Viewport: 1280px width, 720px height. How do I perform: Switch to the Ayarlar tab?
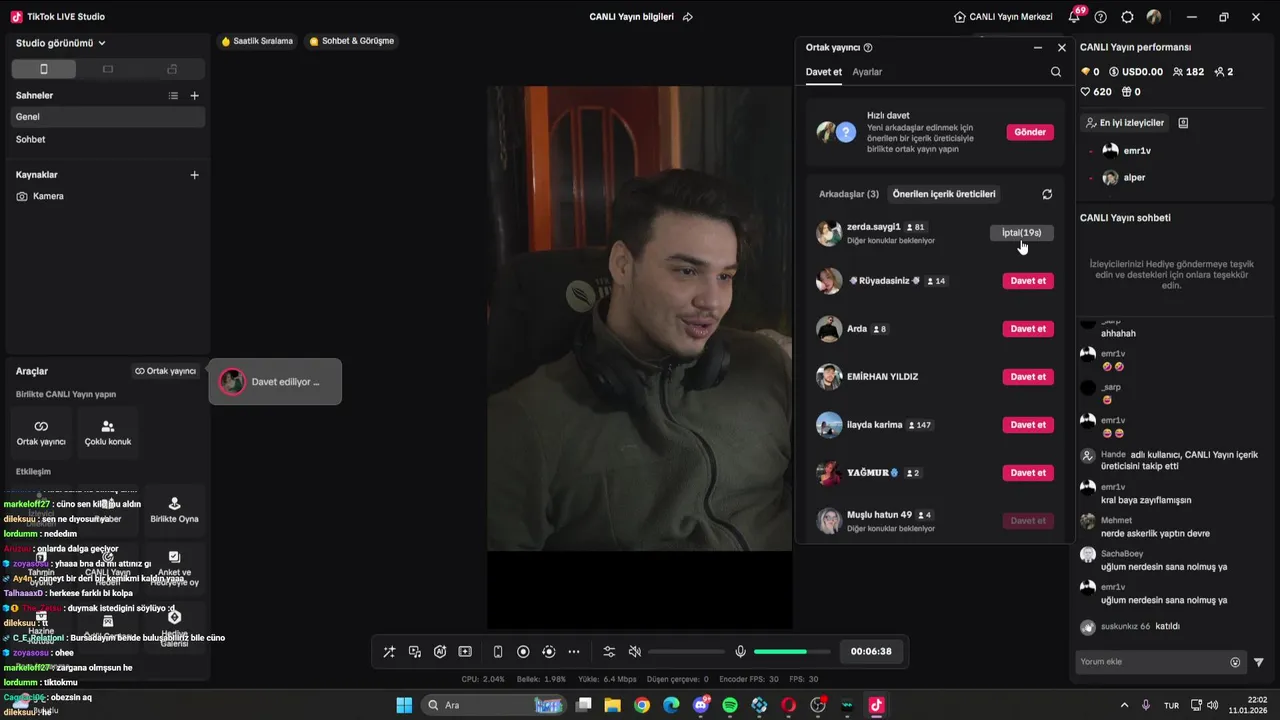click(867, 72)
